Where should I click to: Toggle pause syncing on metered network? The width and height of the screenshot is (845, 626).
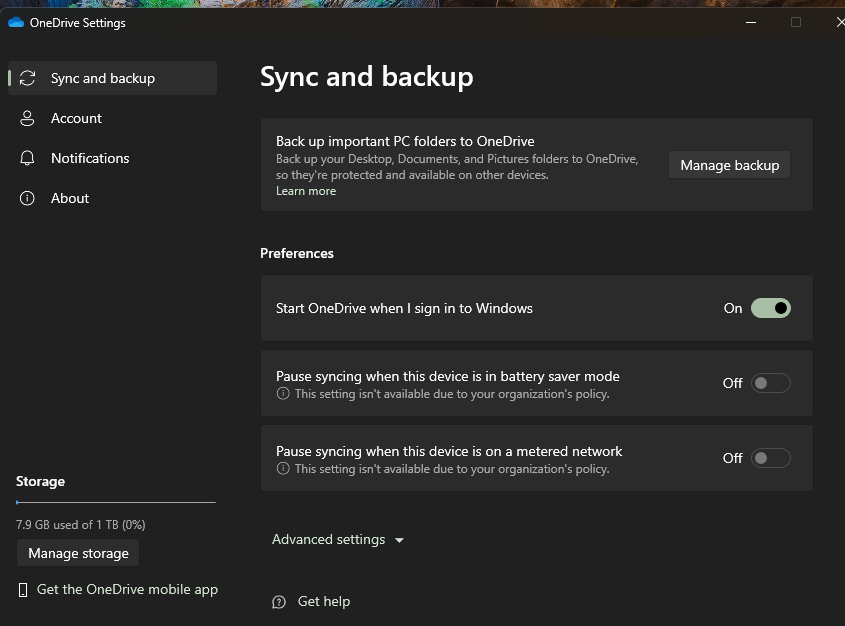[x=770, y=458]
